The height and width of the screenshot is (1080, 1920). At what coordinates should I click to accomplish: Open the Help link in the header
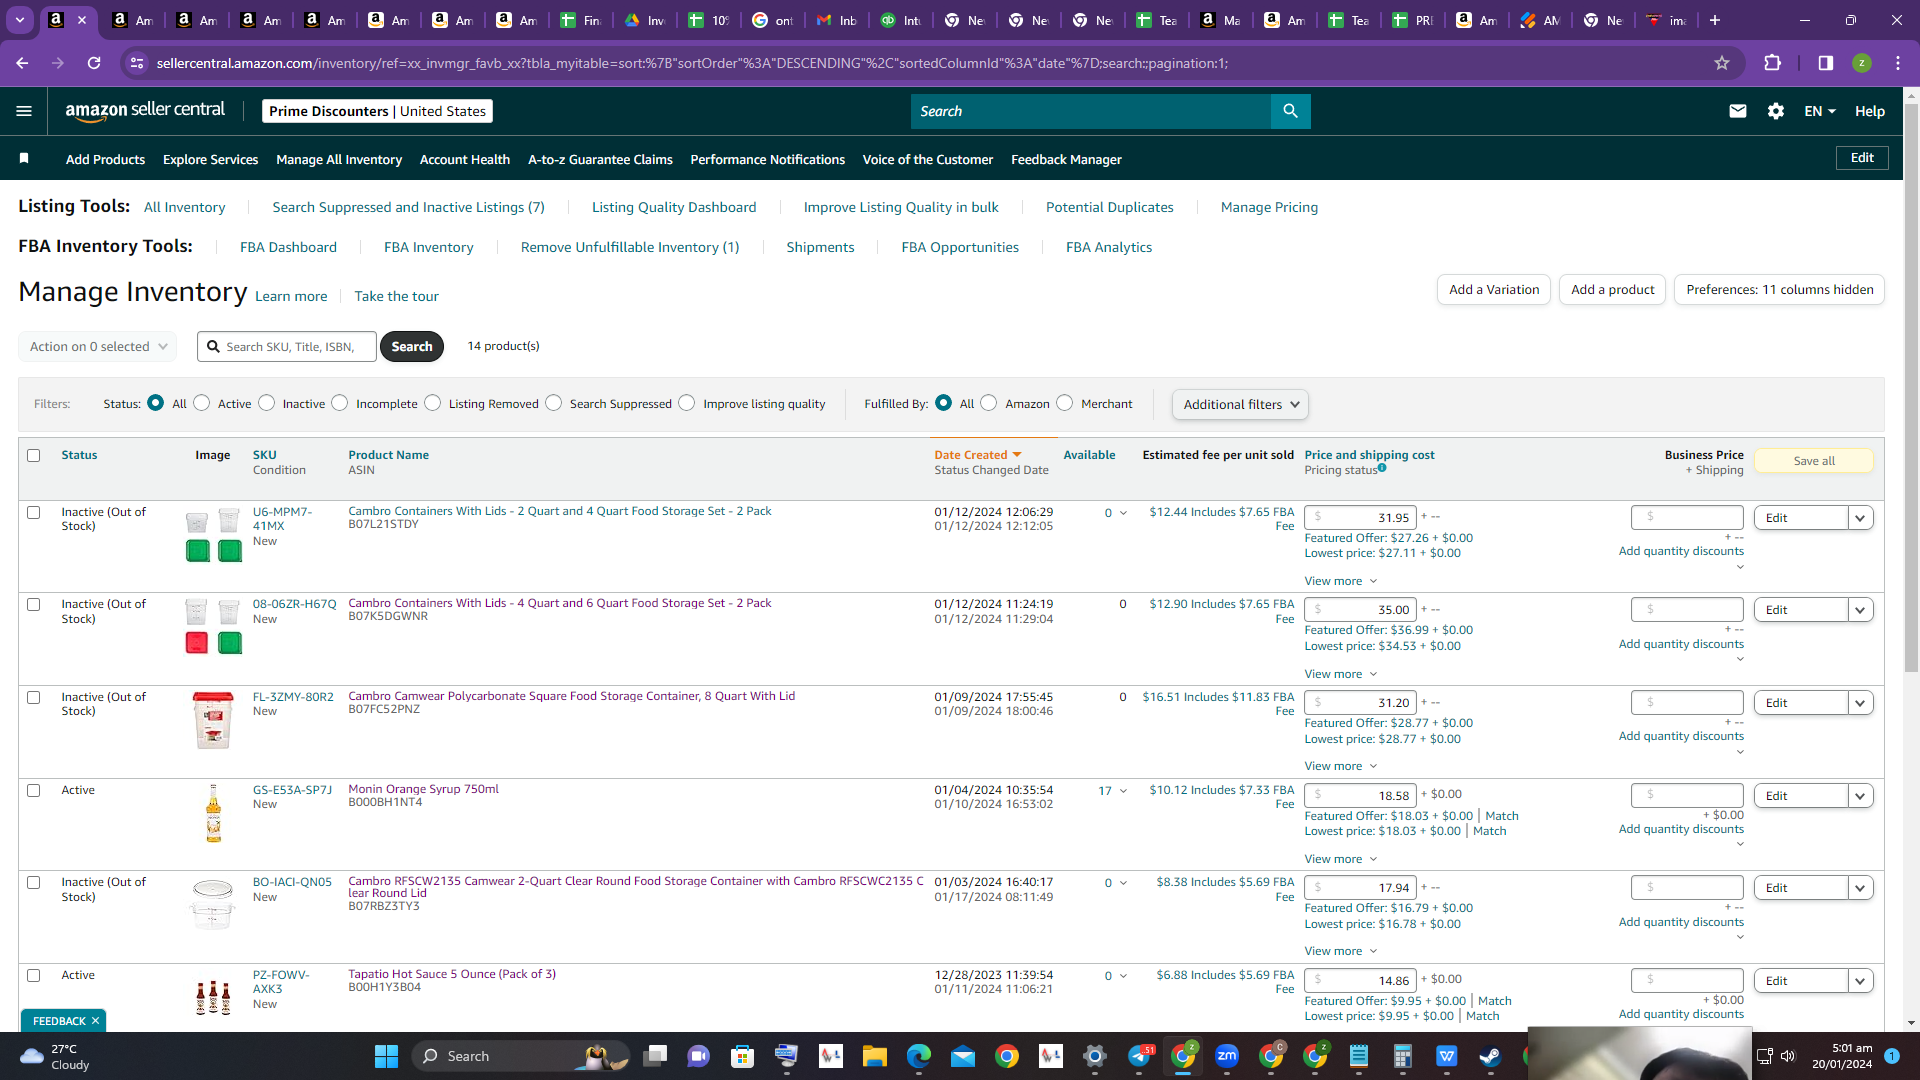(x=1870, y=111)
